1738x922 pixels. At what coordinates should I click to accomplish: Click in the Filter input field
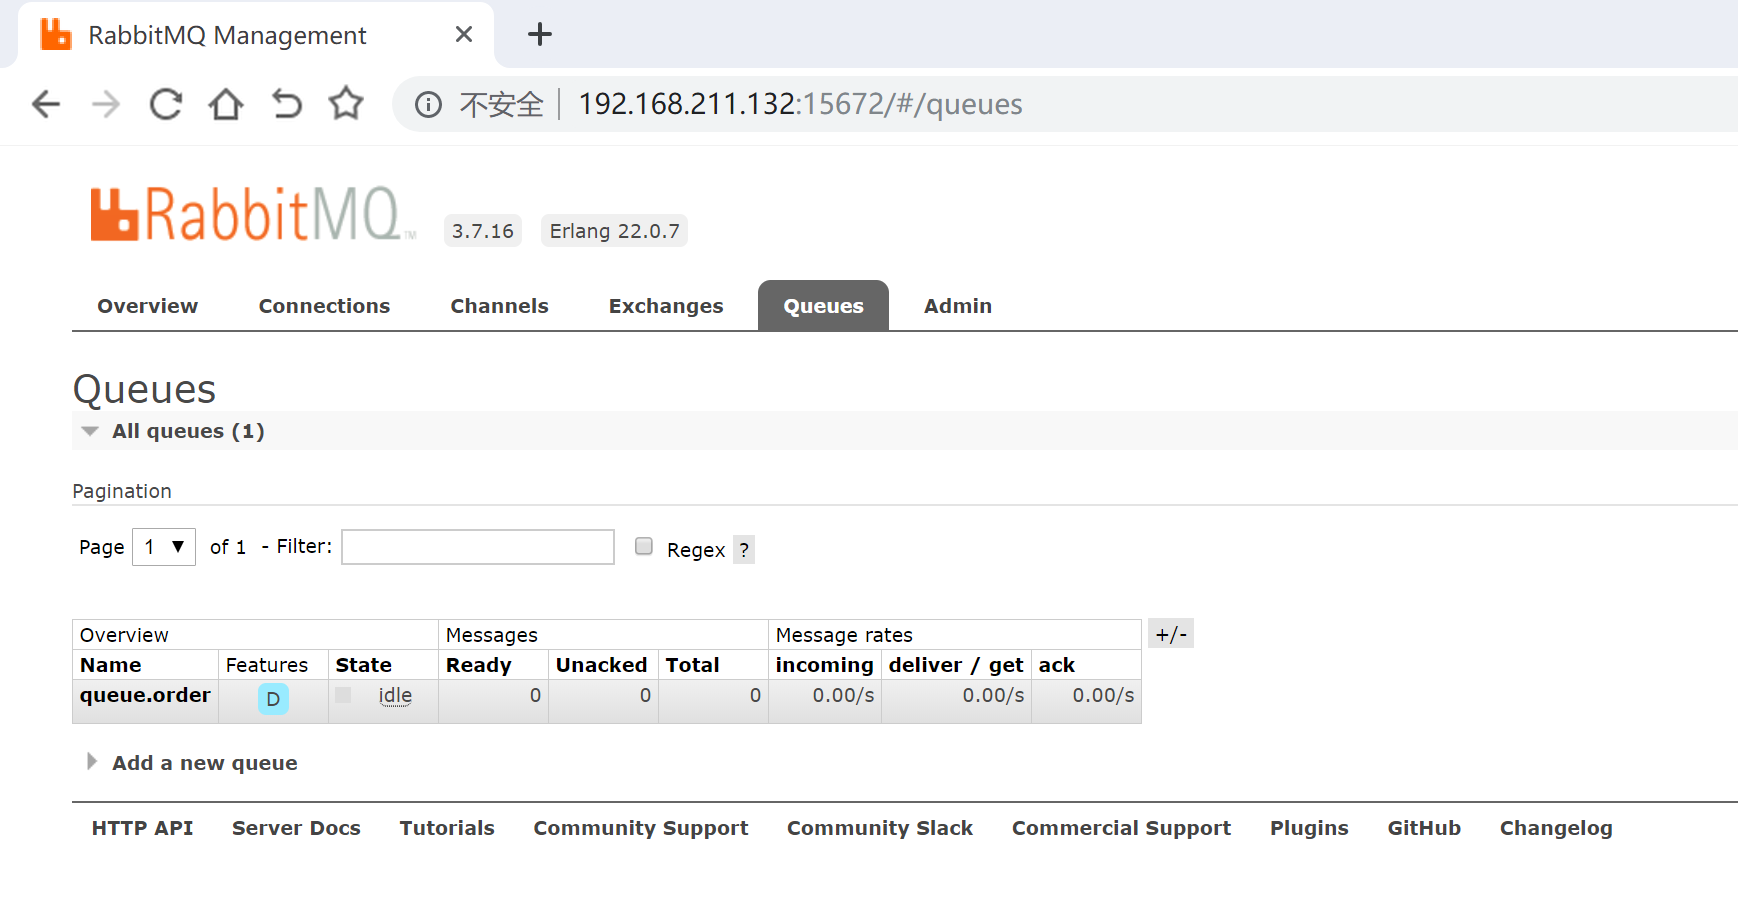(478, 547)
